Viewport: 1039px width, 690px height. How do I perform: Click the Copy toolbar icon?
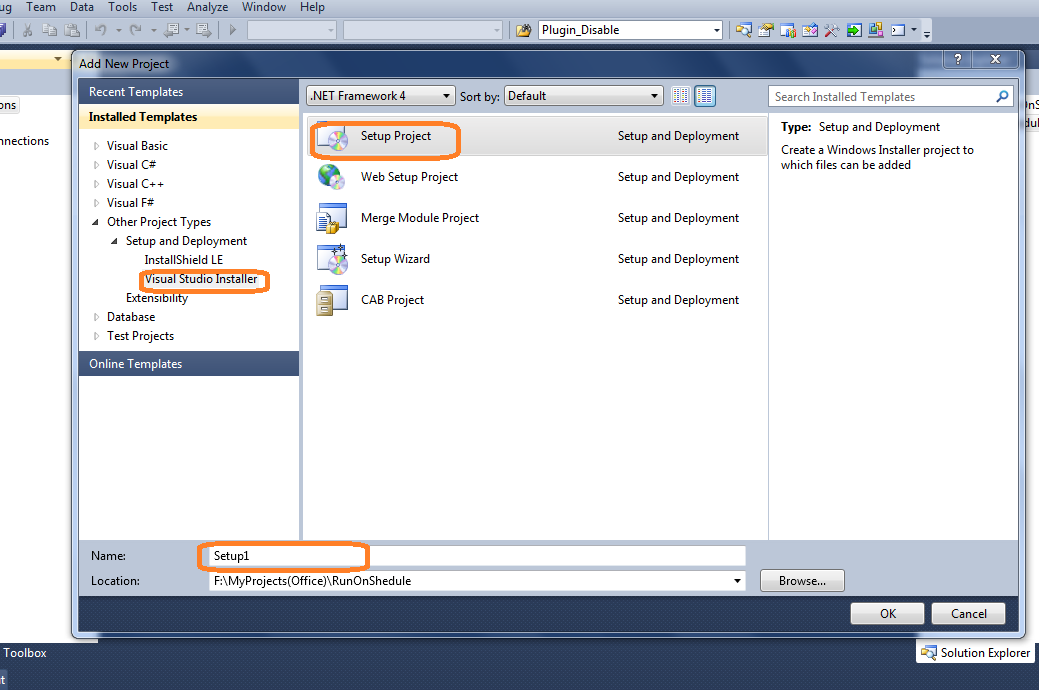pos(49,30)
